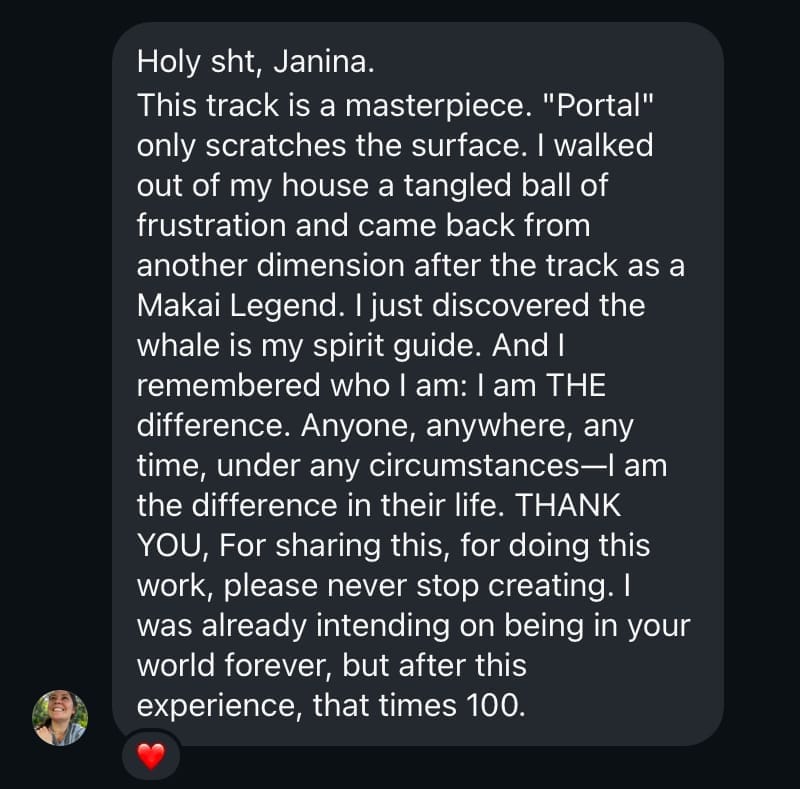Click the quoted word "Portal"
Image resolution: width=800 pixels, height=789 pixels.
tap(604, 105)
